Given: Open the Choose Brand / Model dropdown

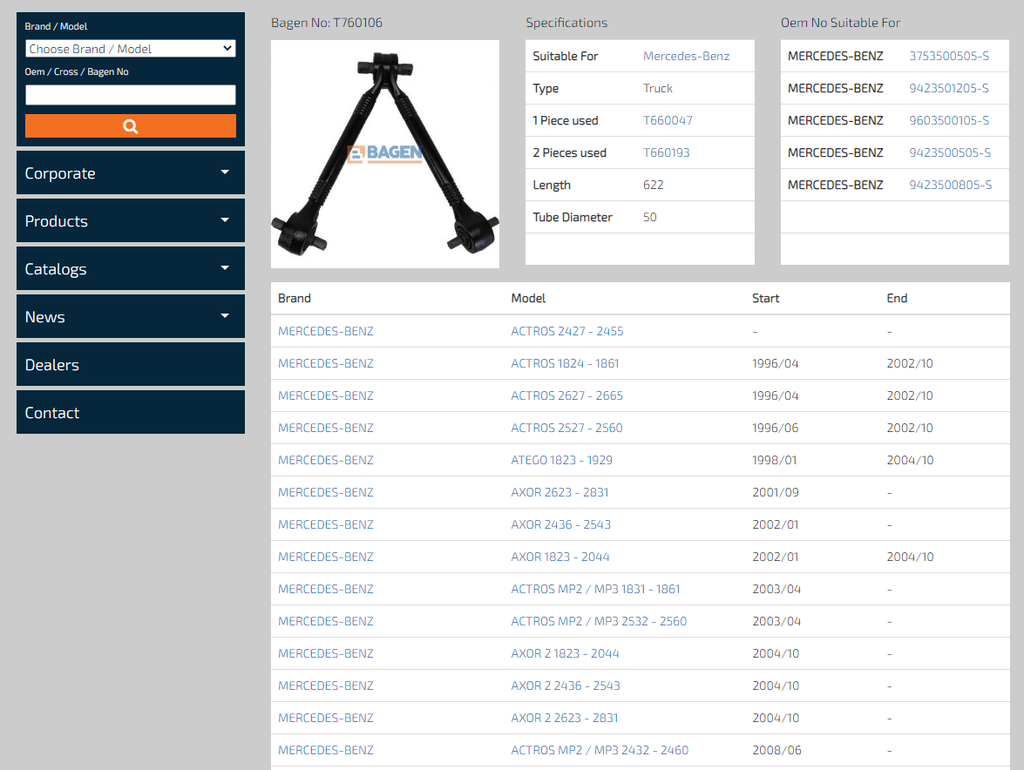Looking at the screenshot, I should [130, 48].
